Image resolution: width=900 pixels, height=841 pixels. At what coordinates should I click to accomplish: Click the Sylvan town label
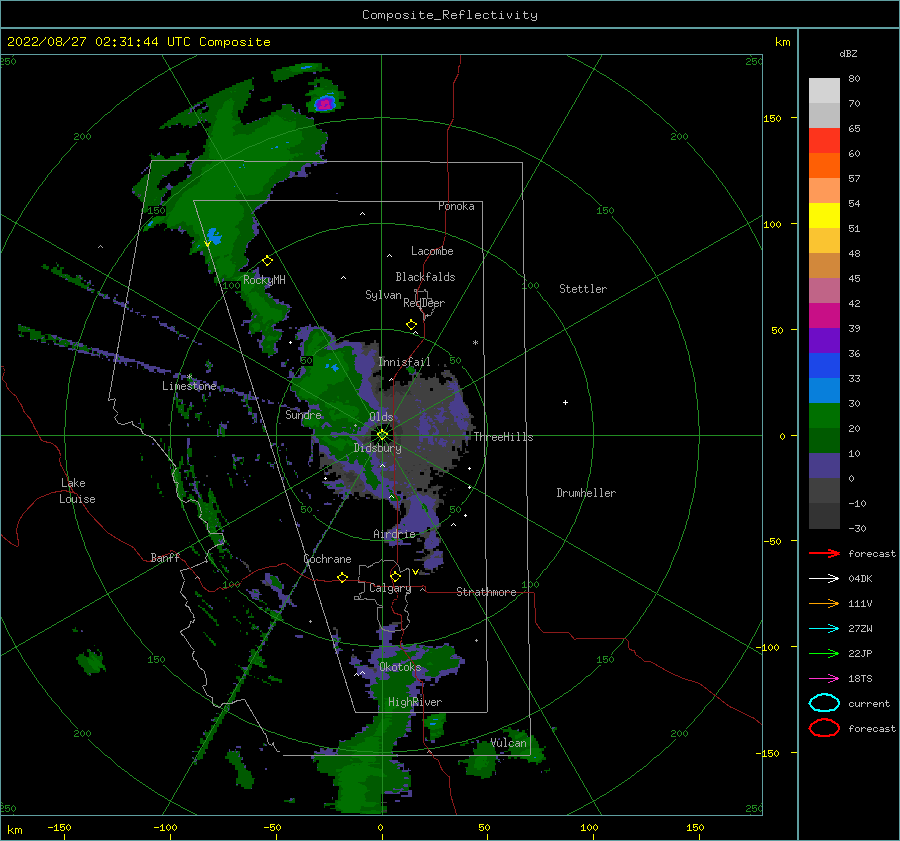pyautogui.click(x=383, y=295)
